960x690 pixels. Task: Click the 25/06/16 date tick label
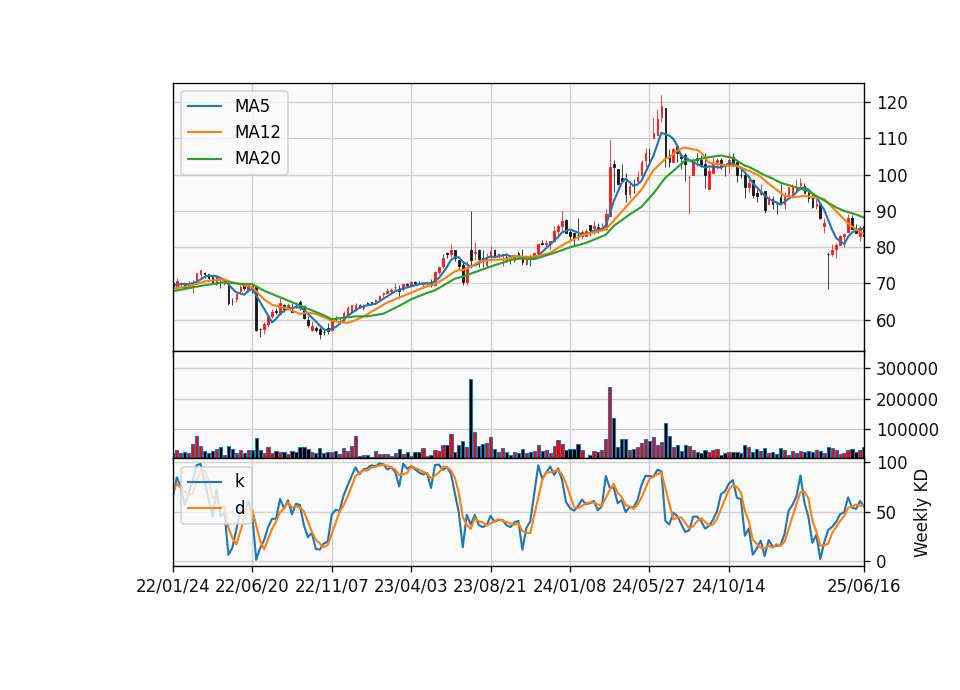click(x=864, y=586)
